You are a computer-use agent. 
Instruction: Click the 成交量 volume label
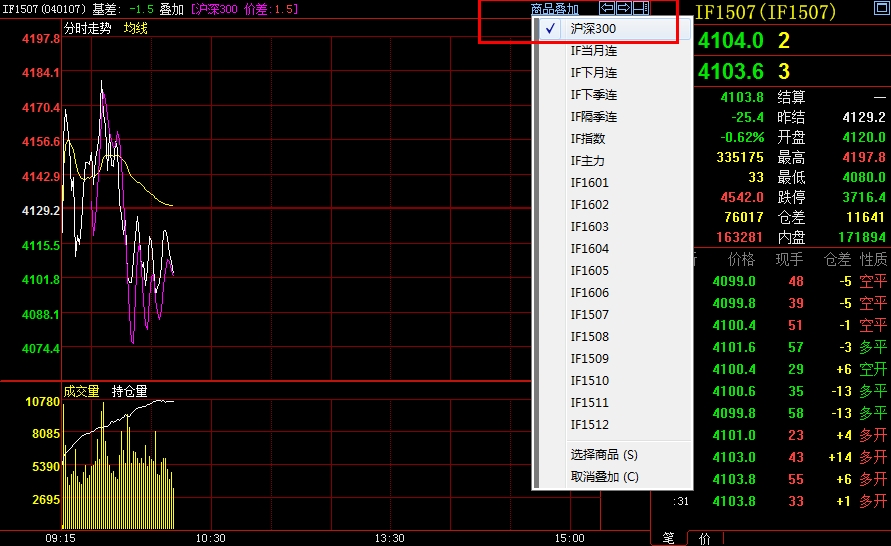click(82, 391)
